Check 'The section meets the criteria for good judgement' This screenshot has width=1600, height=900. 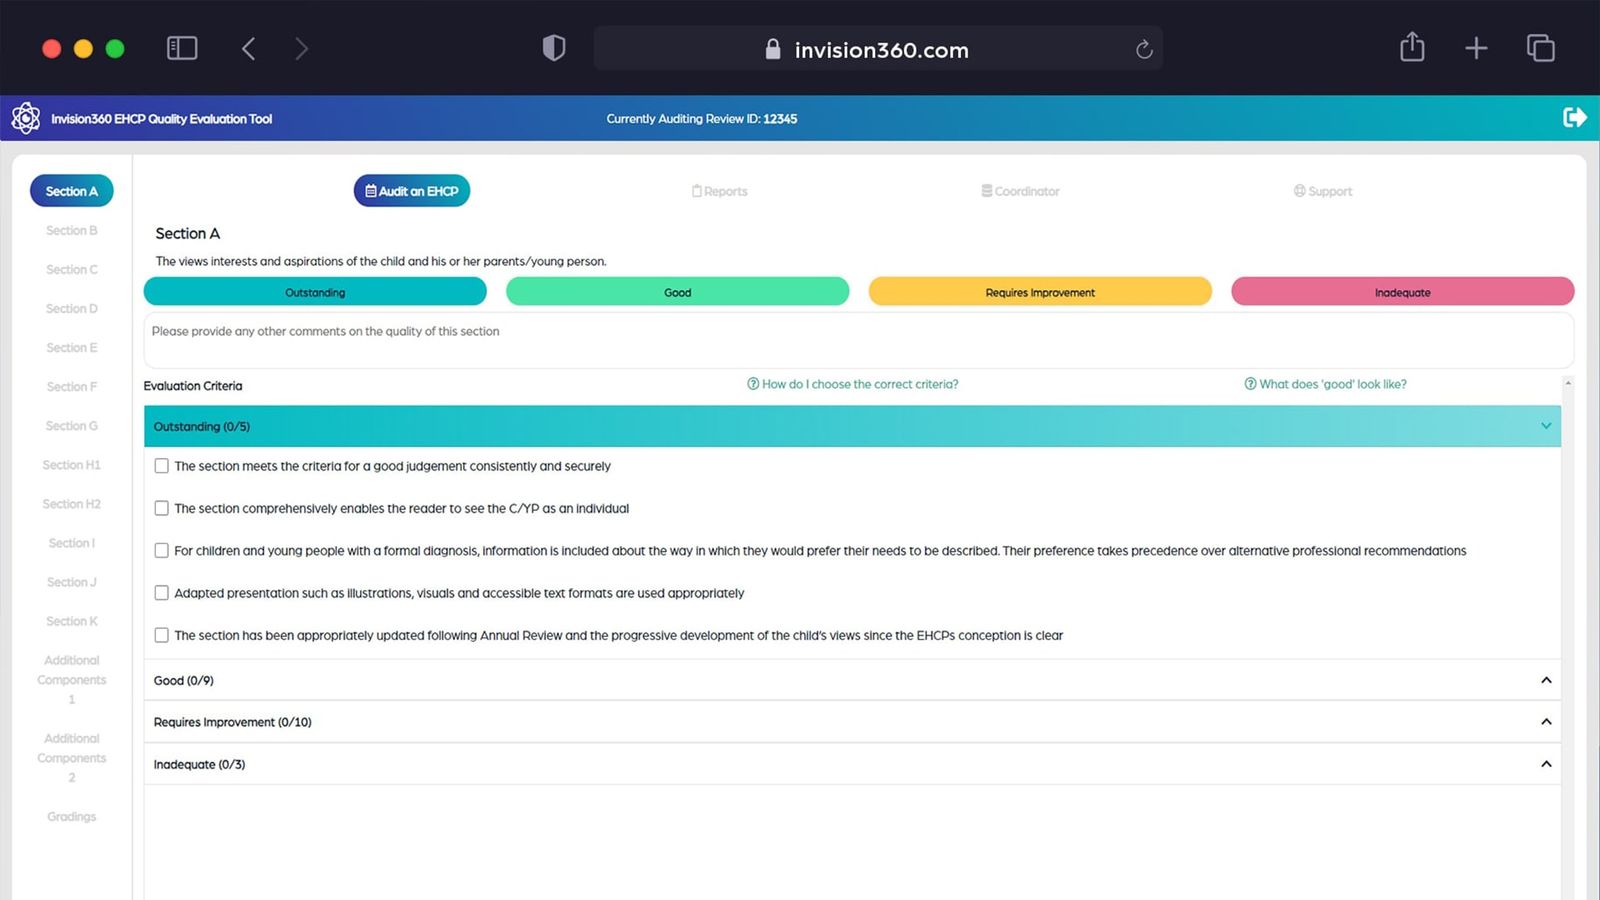click(x=161, y=465)
